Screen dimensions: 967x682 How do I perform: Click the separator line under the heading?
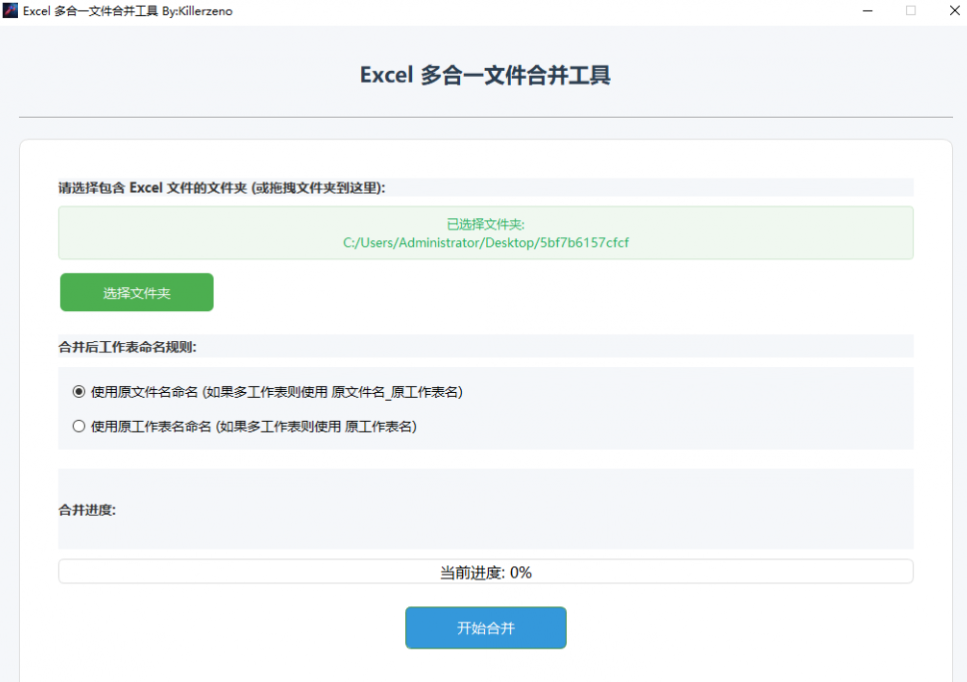click(485, 117)
